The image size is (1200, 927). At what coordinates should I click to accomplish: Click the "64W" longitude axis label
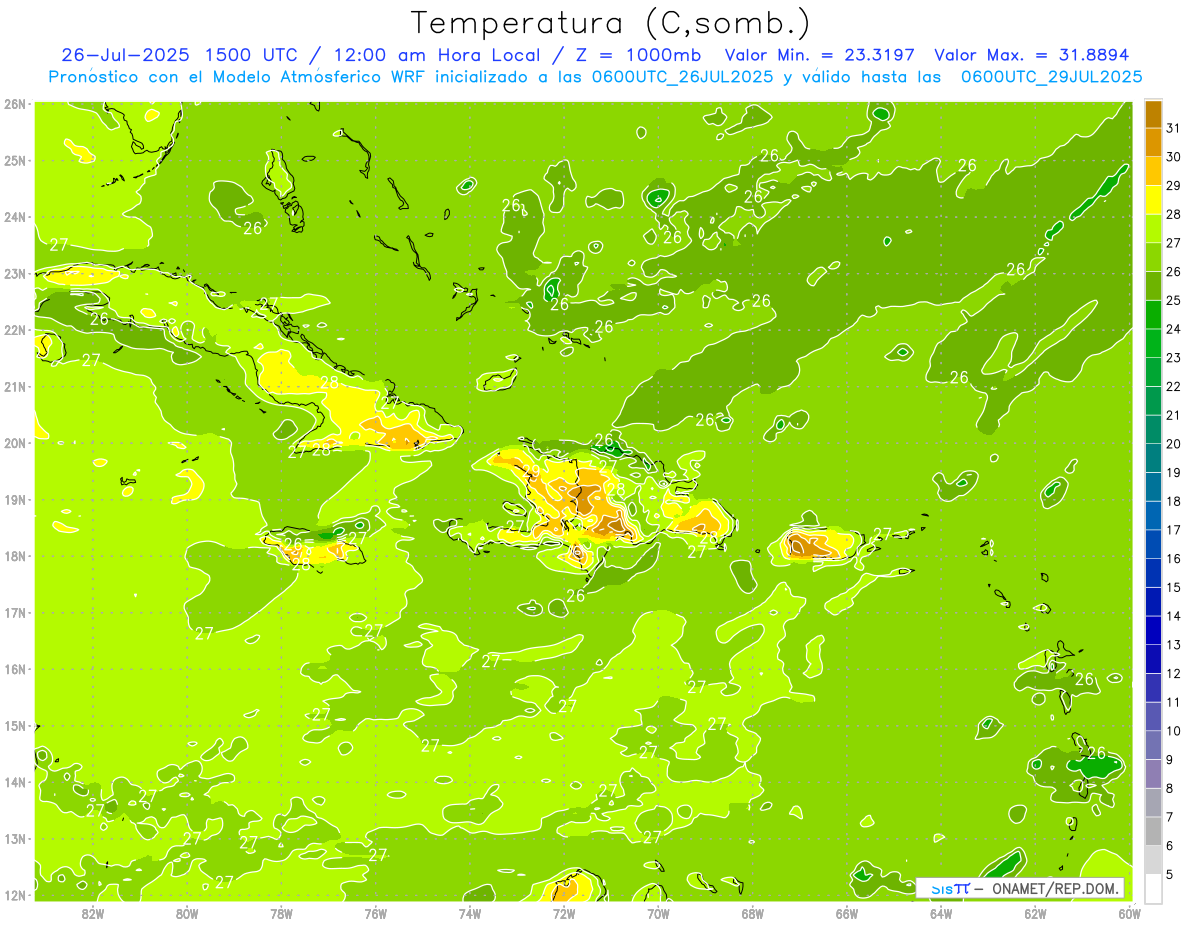941,913
